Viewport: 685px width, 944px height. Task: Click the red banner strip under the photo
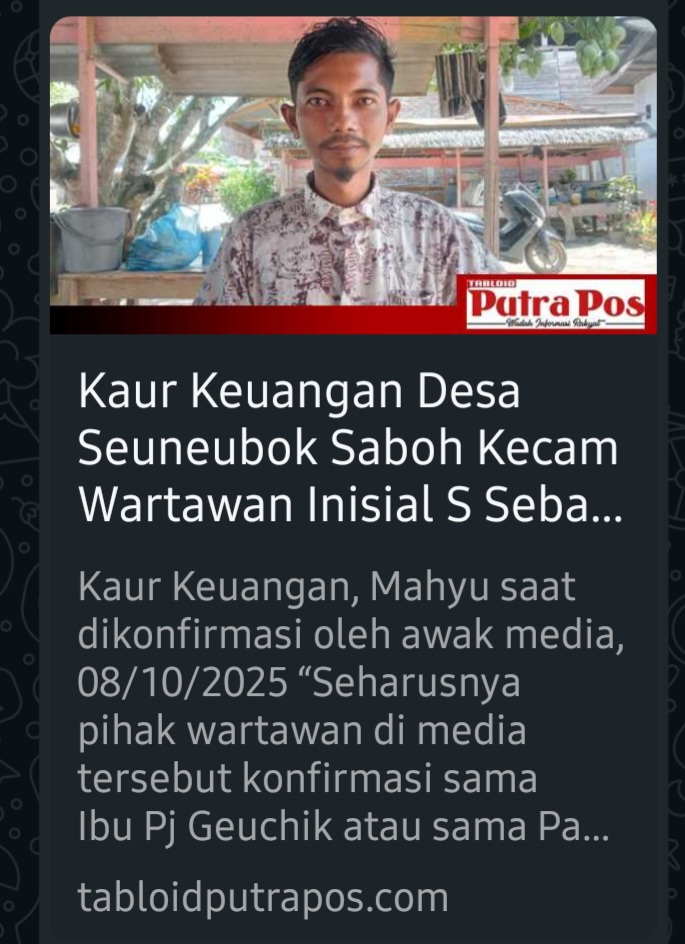(258, 320)
